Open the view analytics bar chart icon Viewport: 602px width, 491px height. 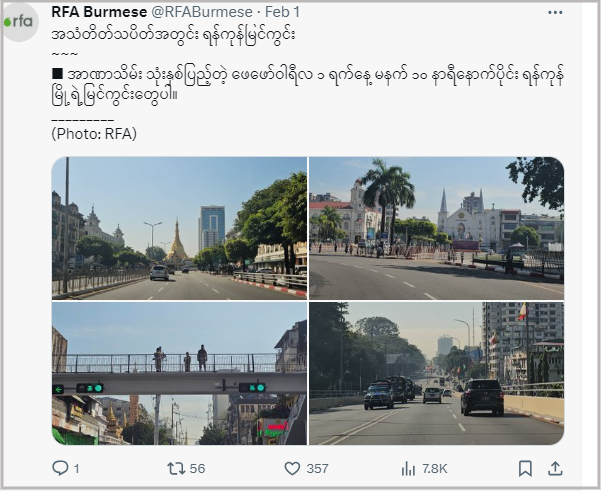point(408,469)
